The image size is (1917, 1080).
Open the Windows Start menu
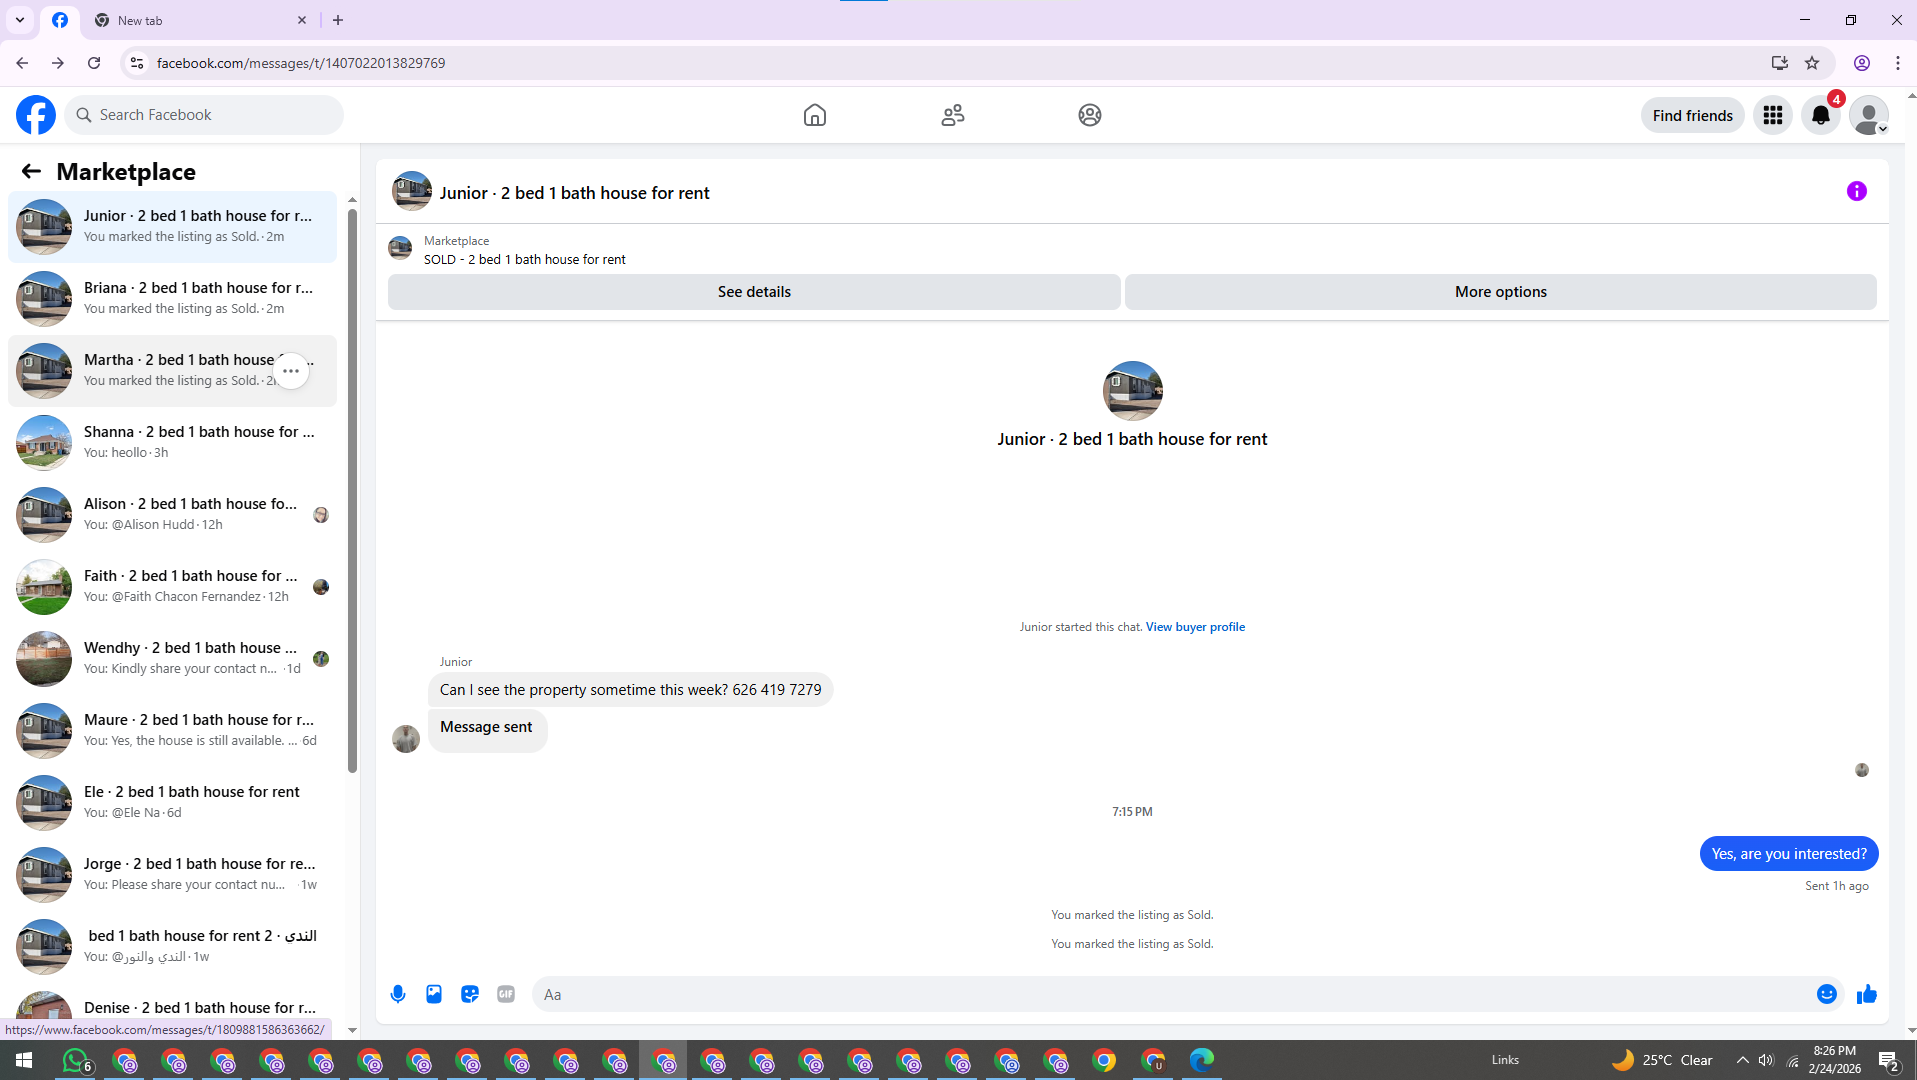pyautogui.click(x=24, y=1060)
